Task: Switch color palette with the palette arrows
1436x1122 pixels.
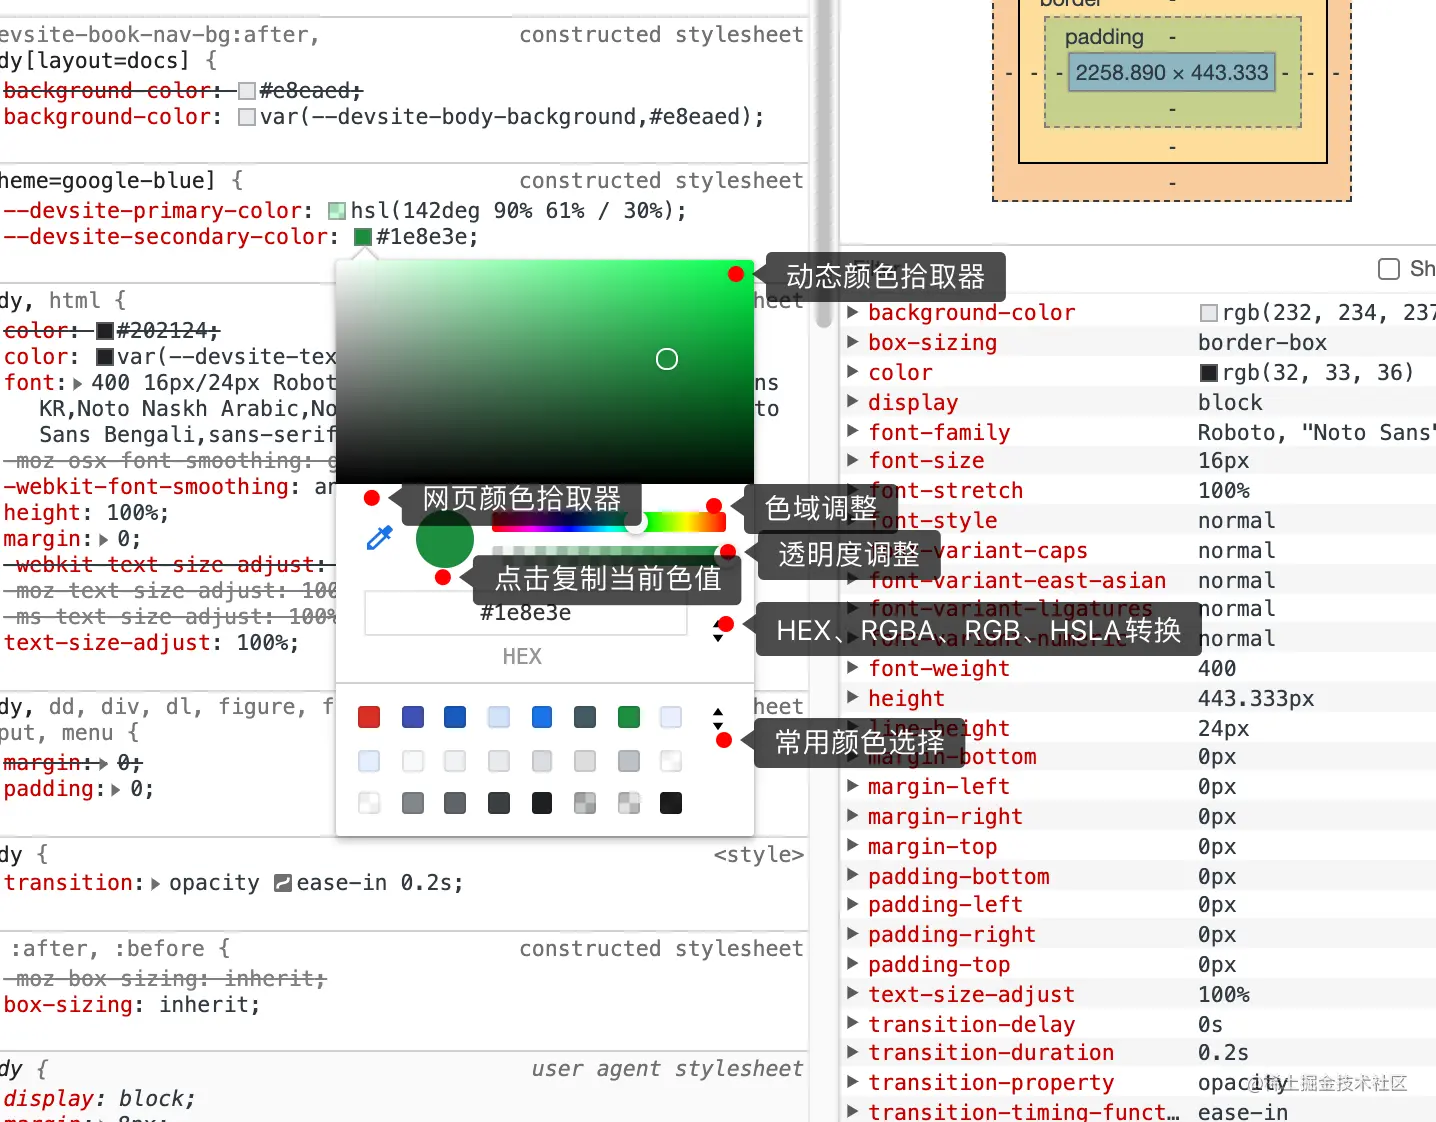Action: click(x=718, y=719)
